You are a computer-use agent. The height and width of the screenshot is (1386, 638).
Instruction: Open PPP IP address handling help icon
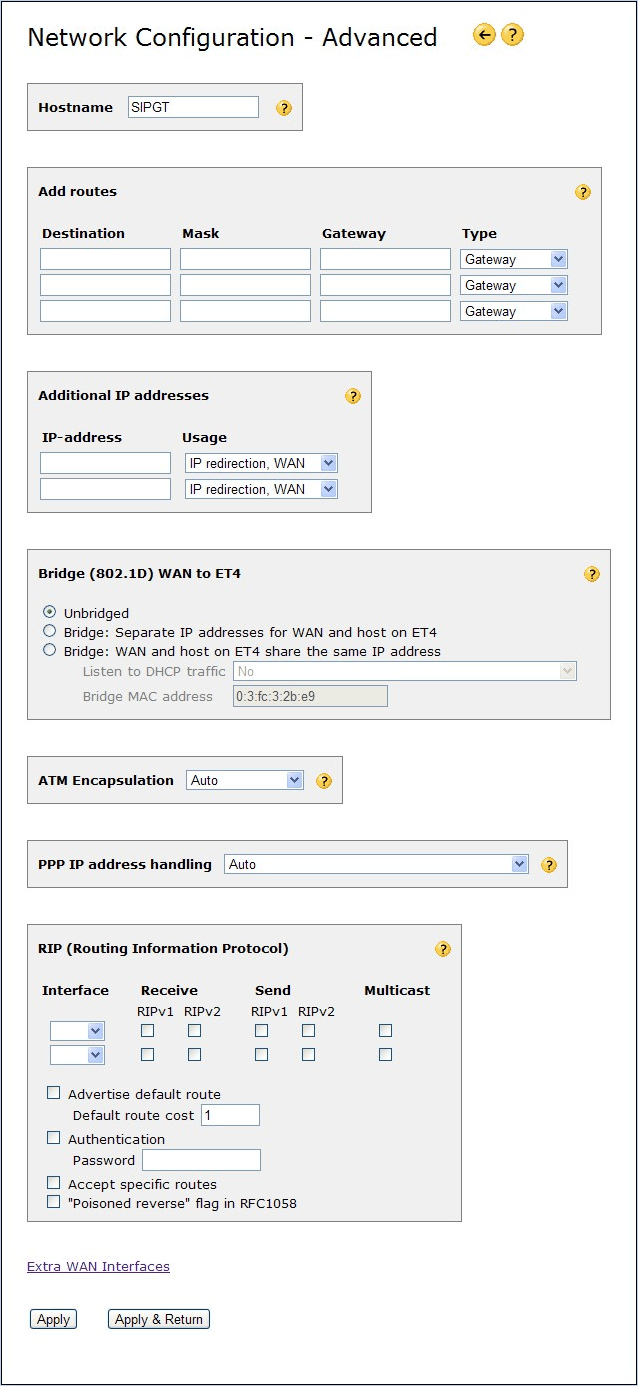(549, 865)
